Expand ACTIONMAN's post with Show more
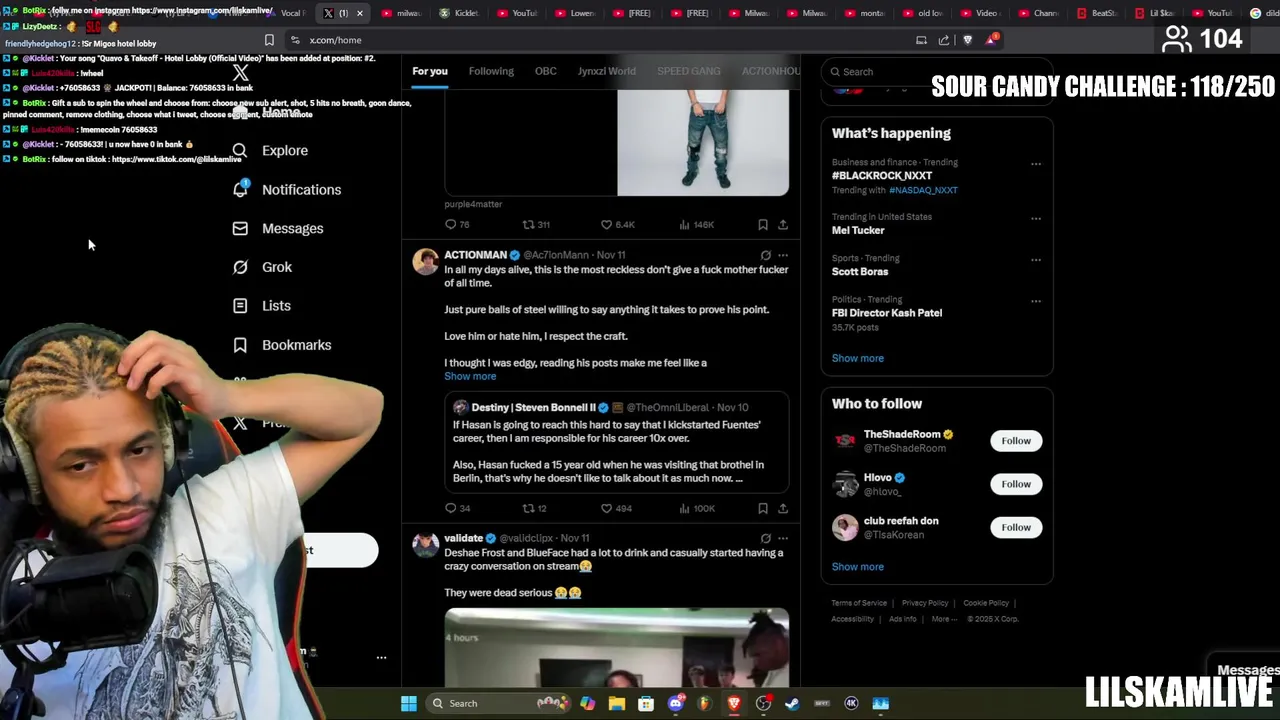The height and width of the screenshot is (720, 1280). pos(470,376)
